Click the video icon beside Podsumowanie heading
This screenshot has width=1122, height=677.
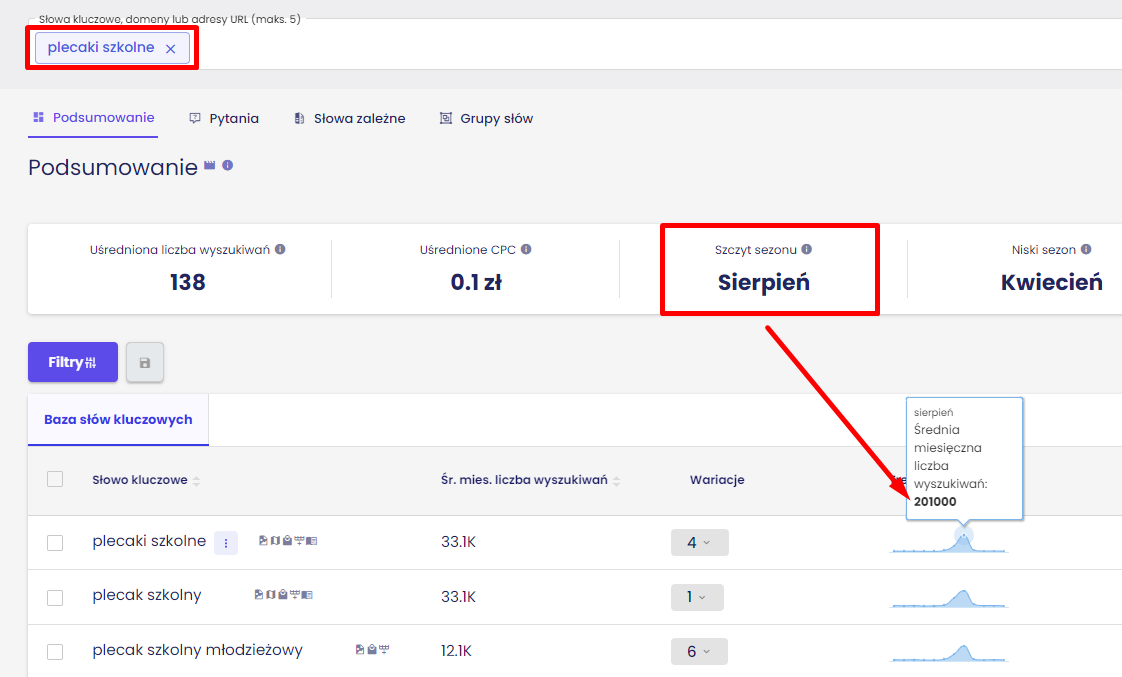(x=210, y=165)
